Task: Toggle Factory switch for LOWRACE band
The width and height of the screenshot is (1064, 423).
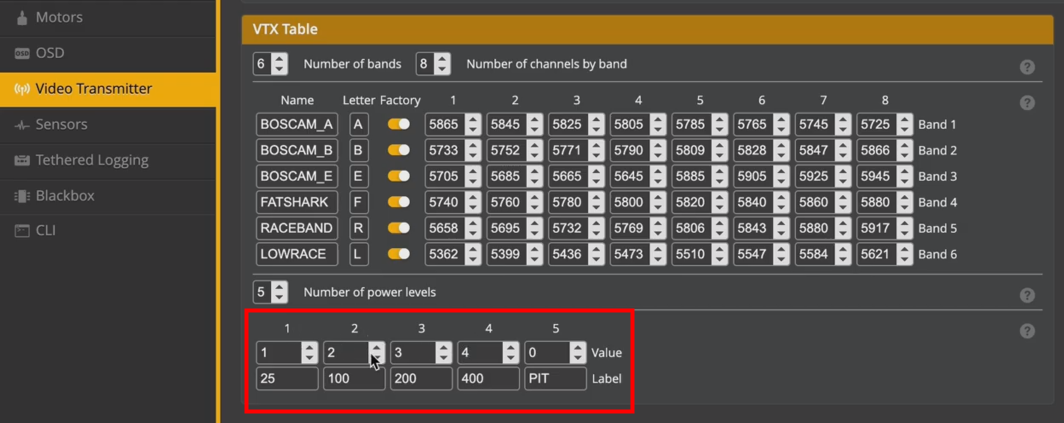Action: coord(399,254)
